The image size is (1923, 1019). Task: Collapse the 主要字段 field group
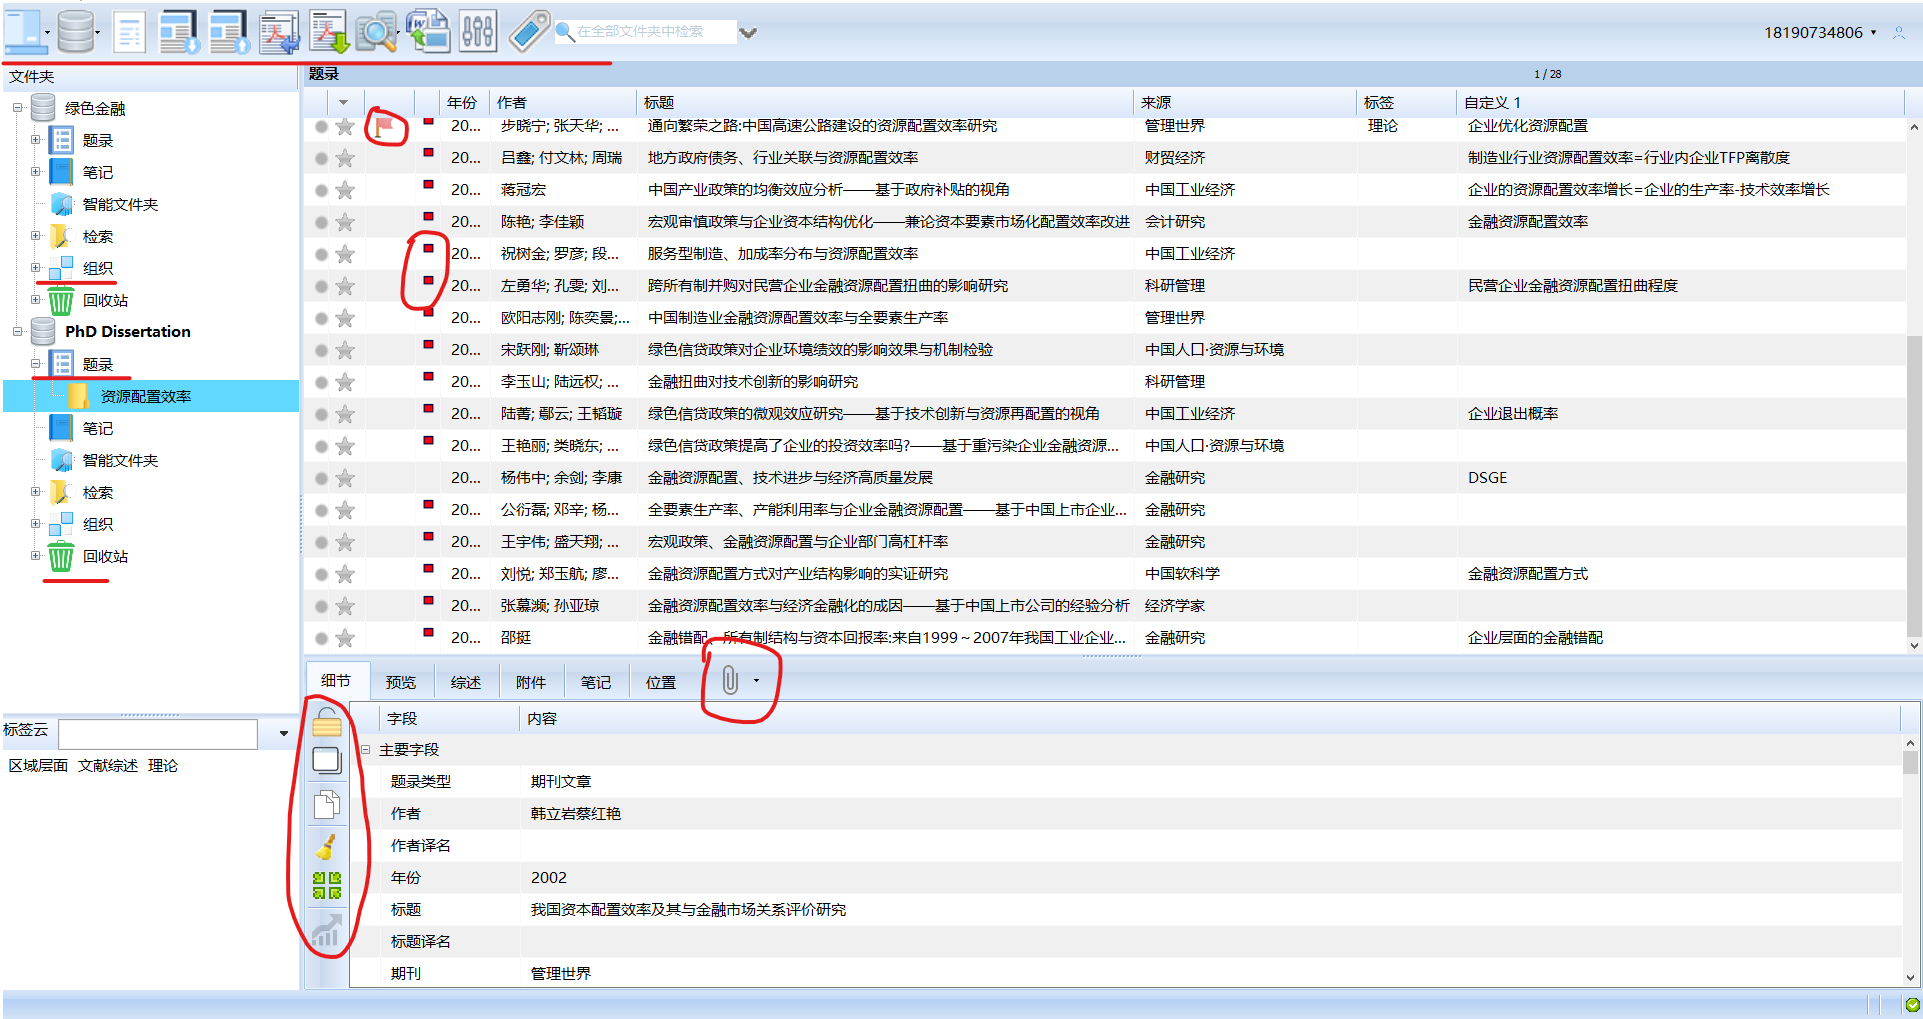pos(366,750)
